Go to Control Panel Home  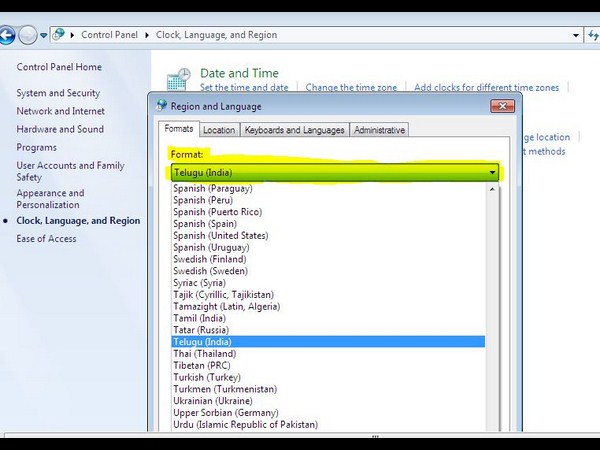59,67
